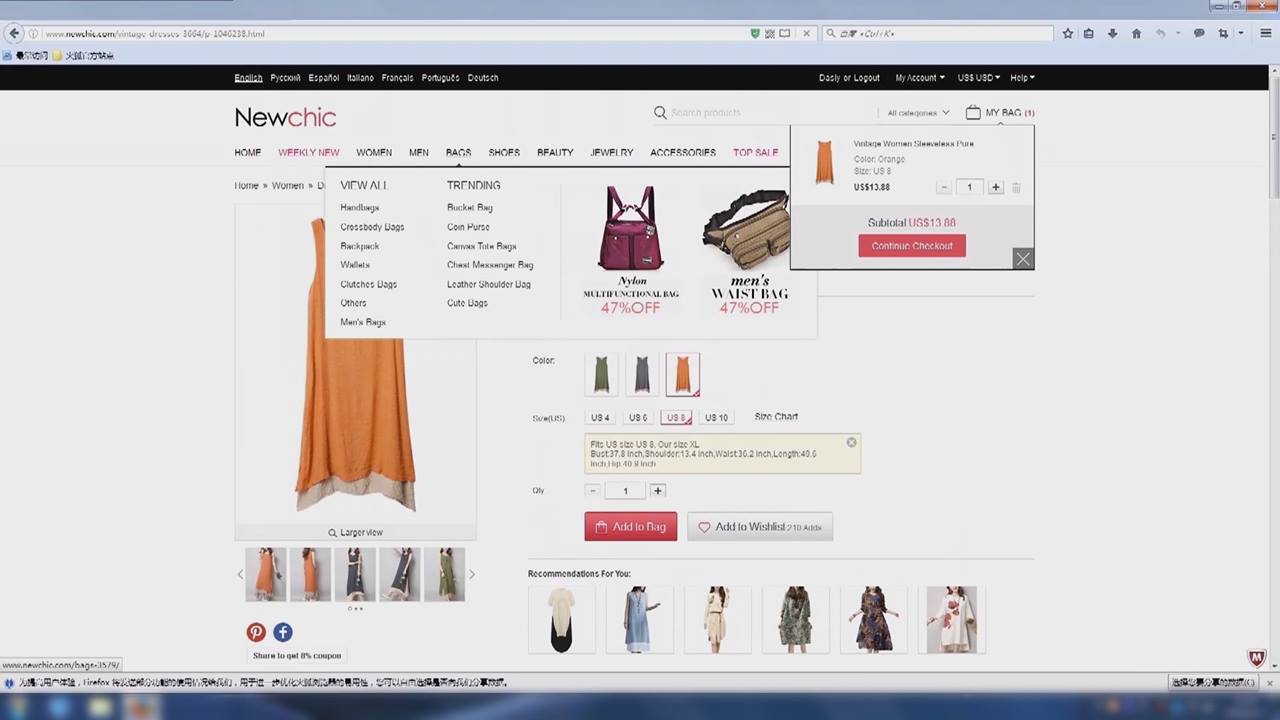Decrease bag item quantity with minus
The width and height of the screenshot is (1280, 720).
tap(943, 187)
